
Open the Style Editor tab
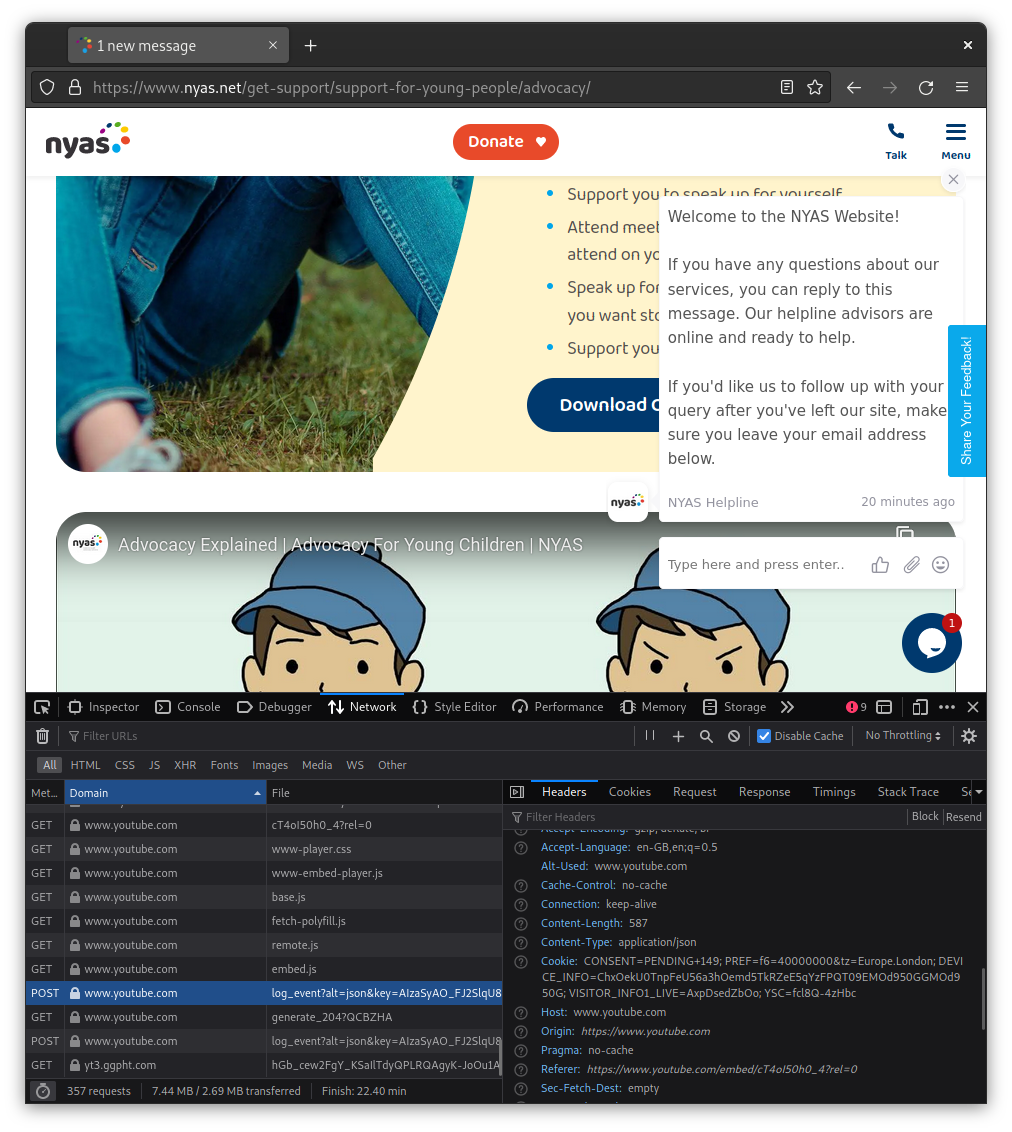pyautogui.click(x=454, y=707)
